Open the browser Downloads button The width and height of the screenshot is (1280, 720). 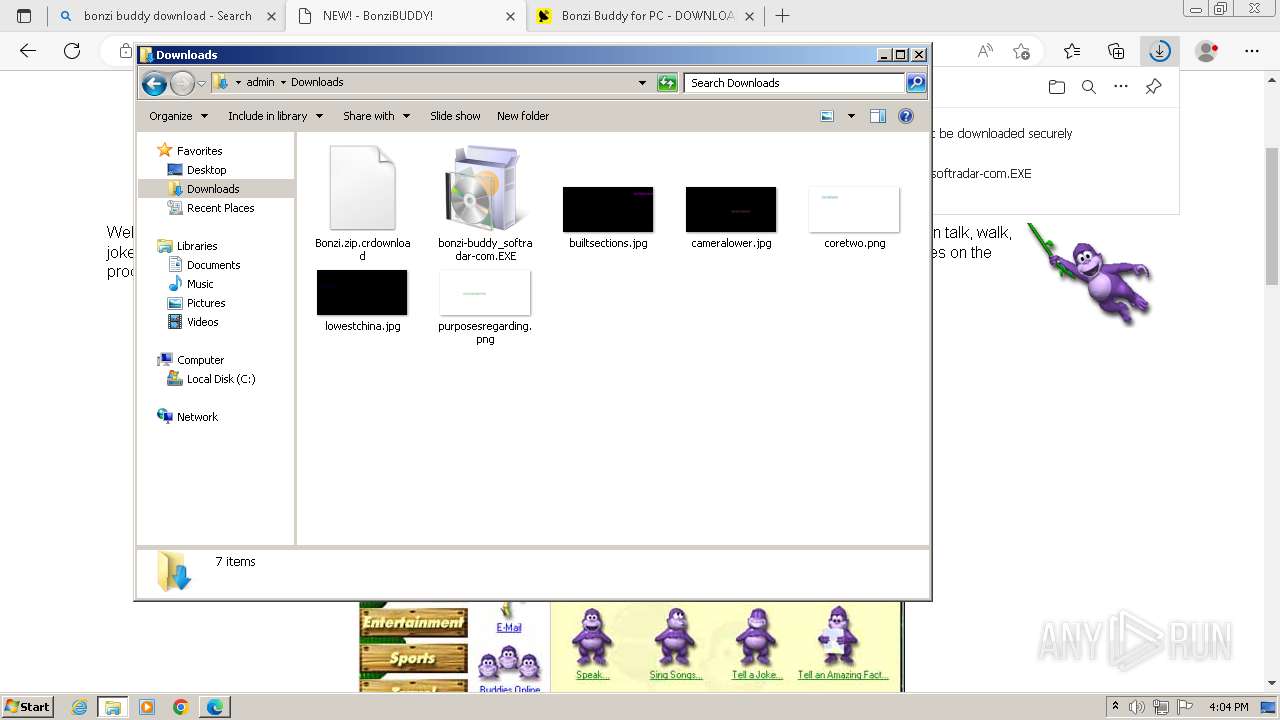[x=1159, y=51]
